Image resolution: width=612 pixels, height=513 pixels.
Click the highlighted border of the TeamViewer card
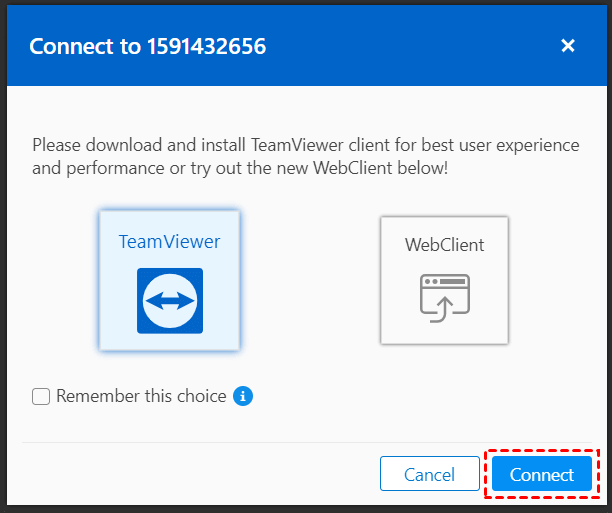(x=100, y=281)
